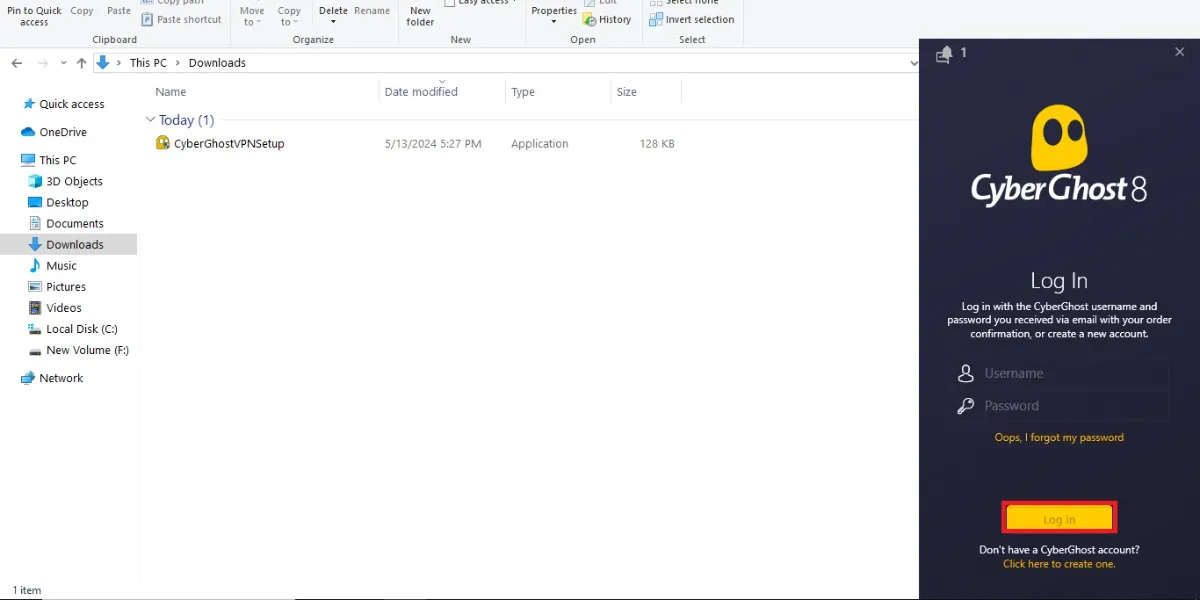Image resolution: width=1200 pixels, height=600 pixels.
Task: Click the '128 KB' size cell
Action: [x=657, y=144]
